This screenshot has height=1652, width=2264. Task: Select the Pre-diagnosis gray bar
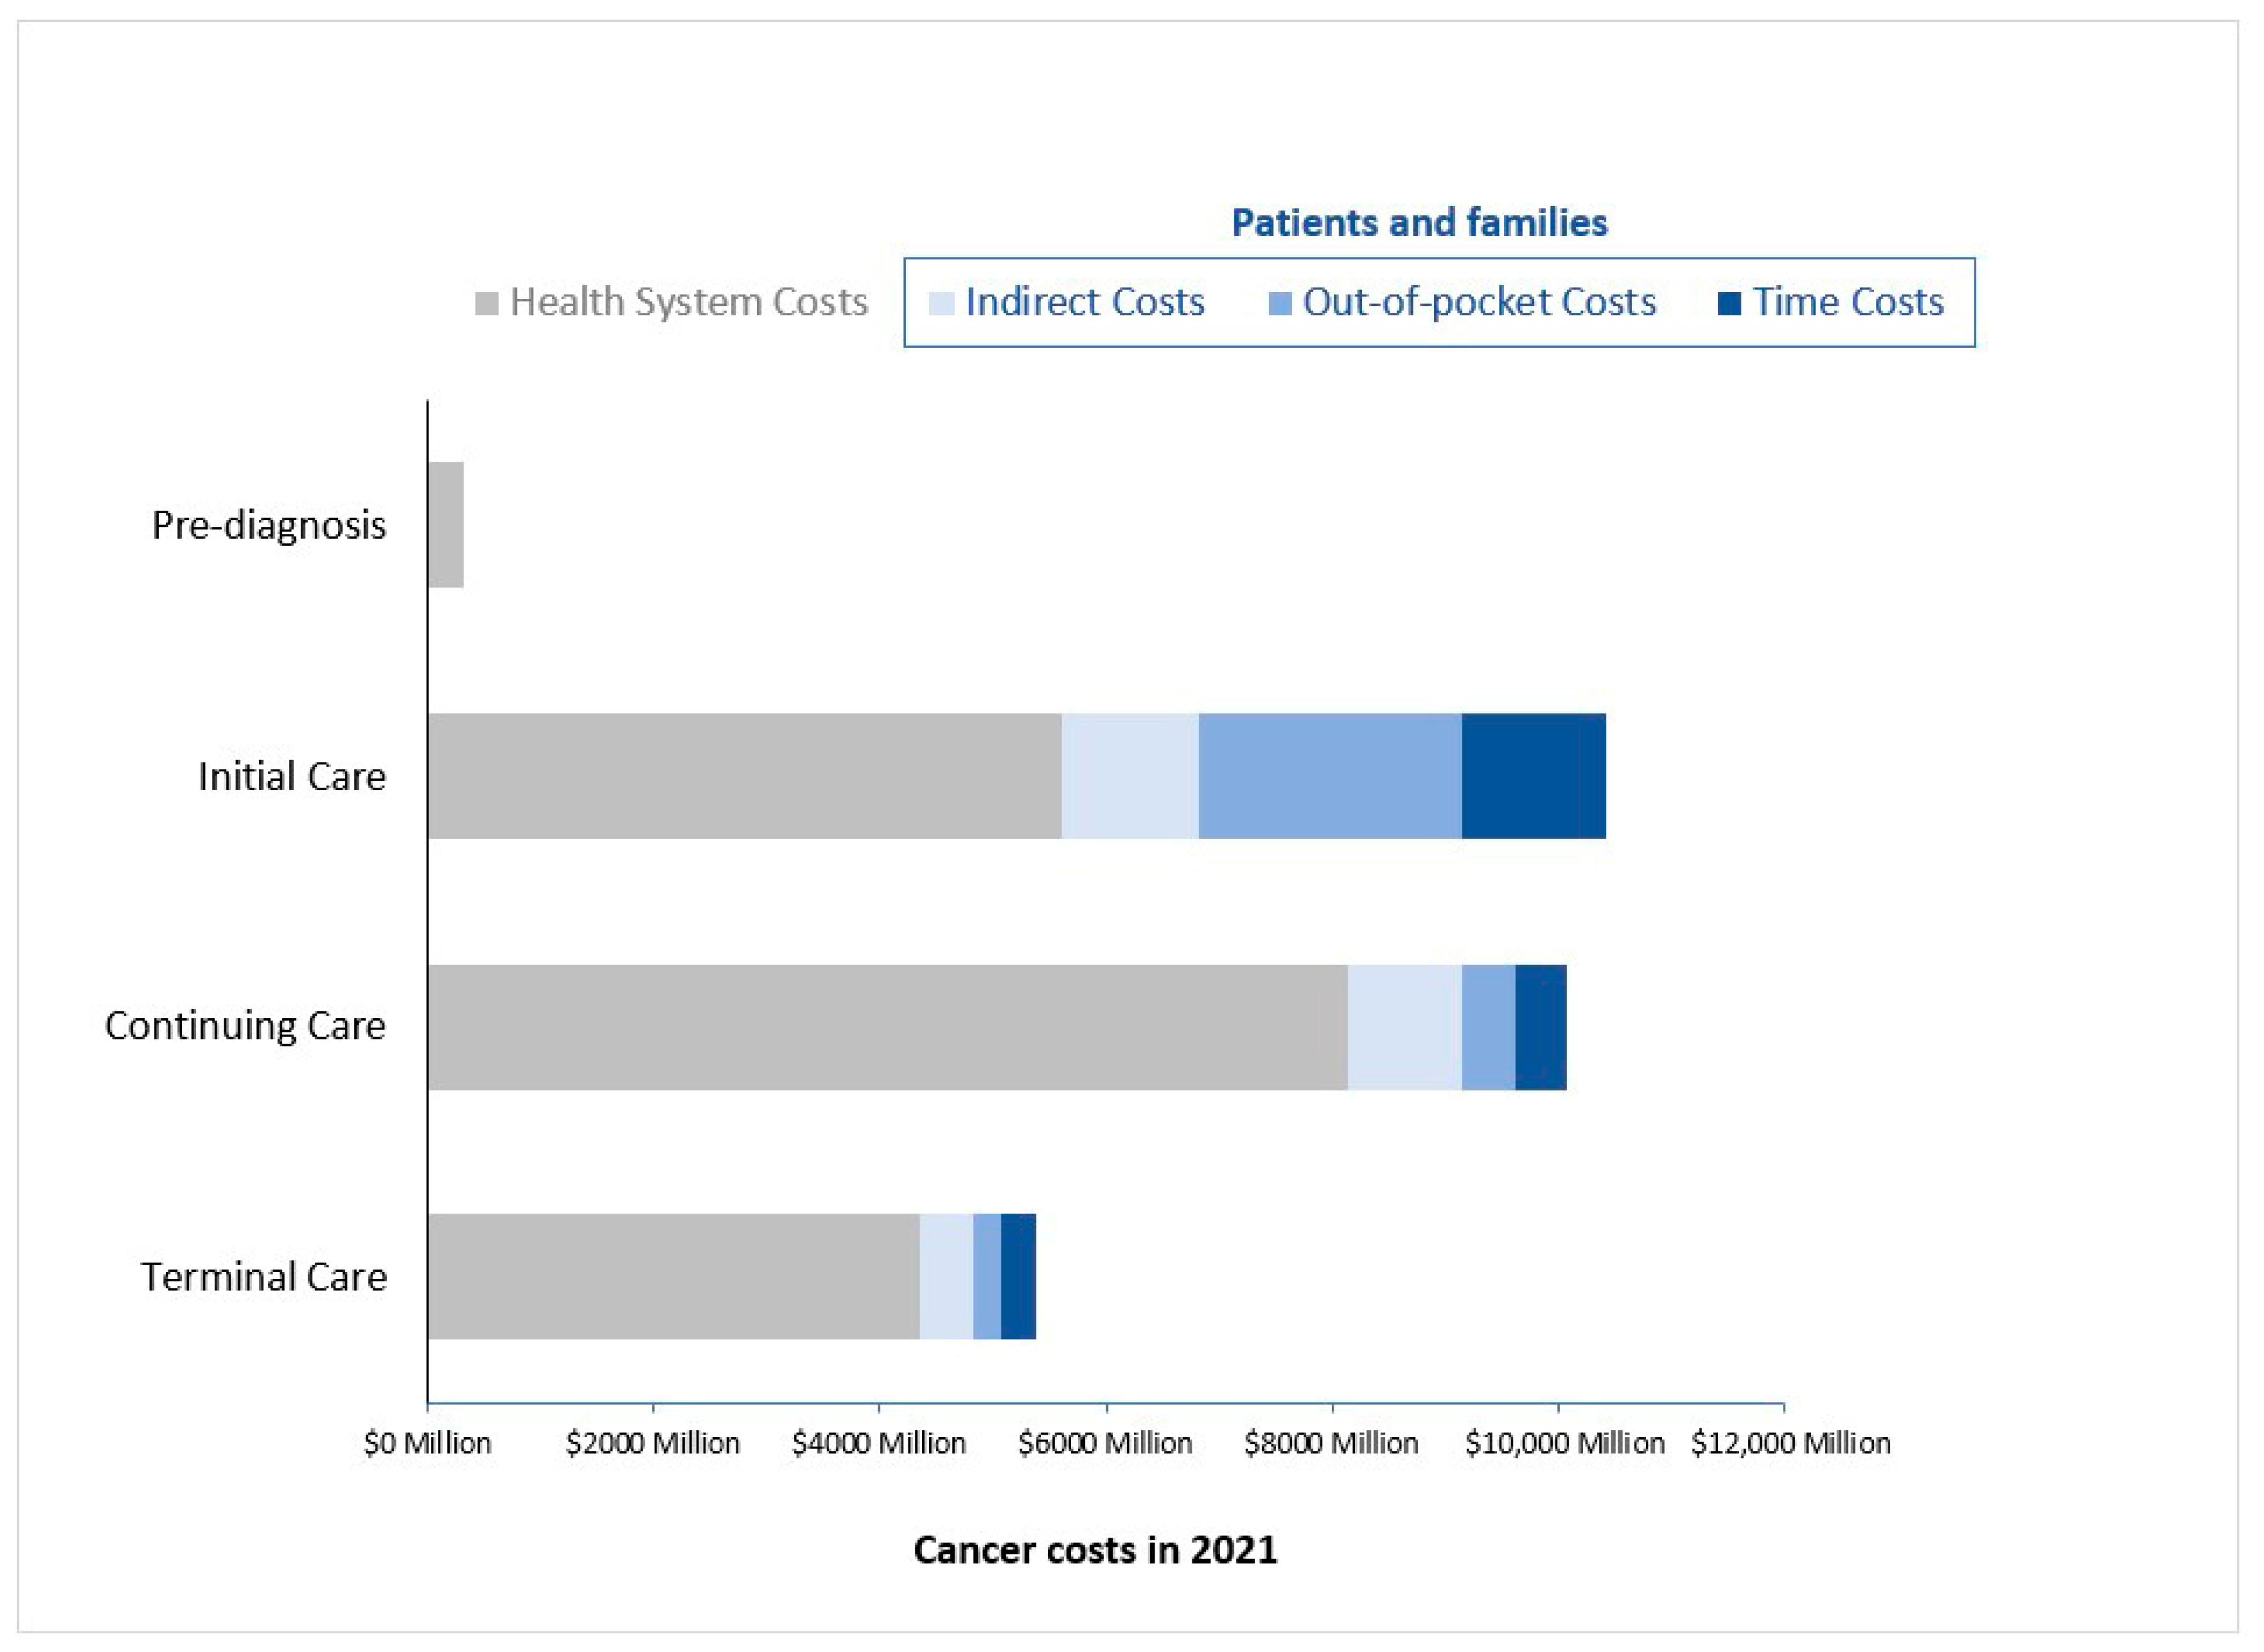445,524
